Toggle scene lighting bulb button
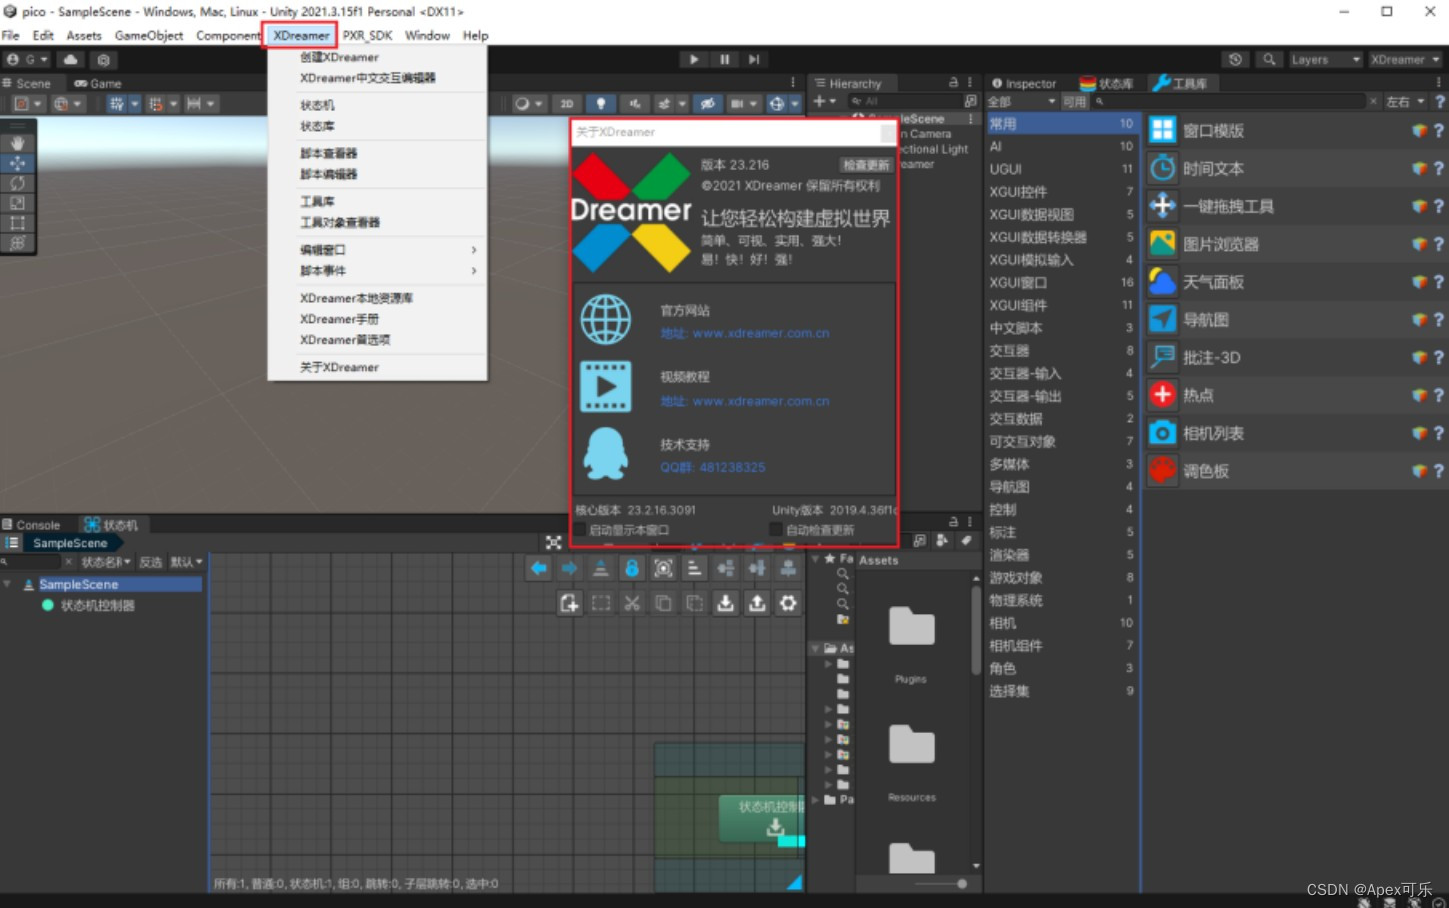Screen dimensions: 1449x908 (600, 104)
